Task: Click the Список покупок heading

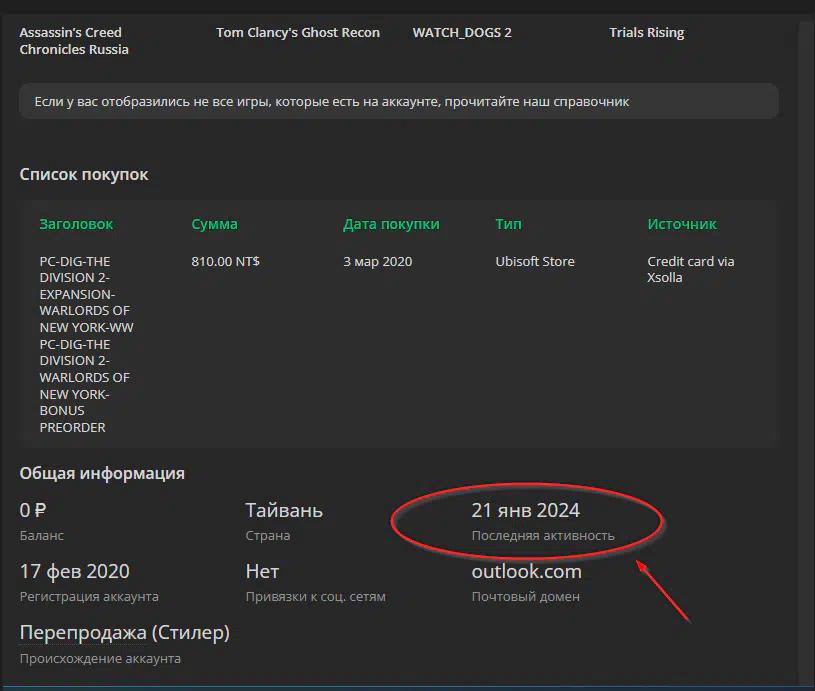Action: tap(84, 174)
